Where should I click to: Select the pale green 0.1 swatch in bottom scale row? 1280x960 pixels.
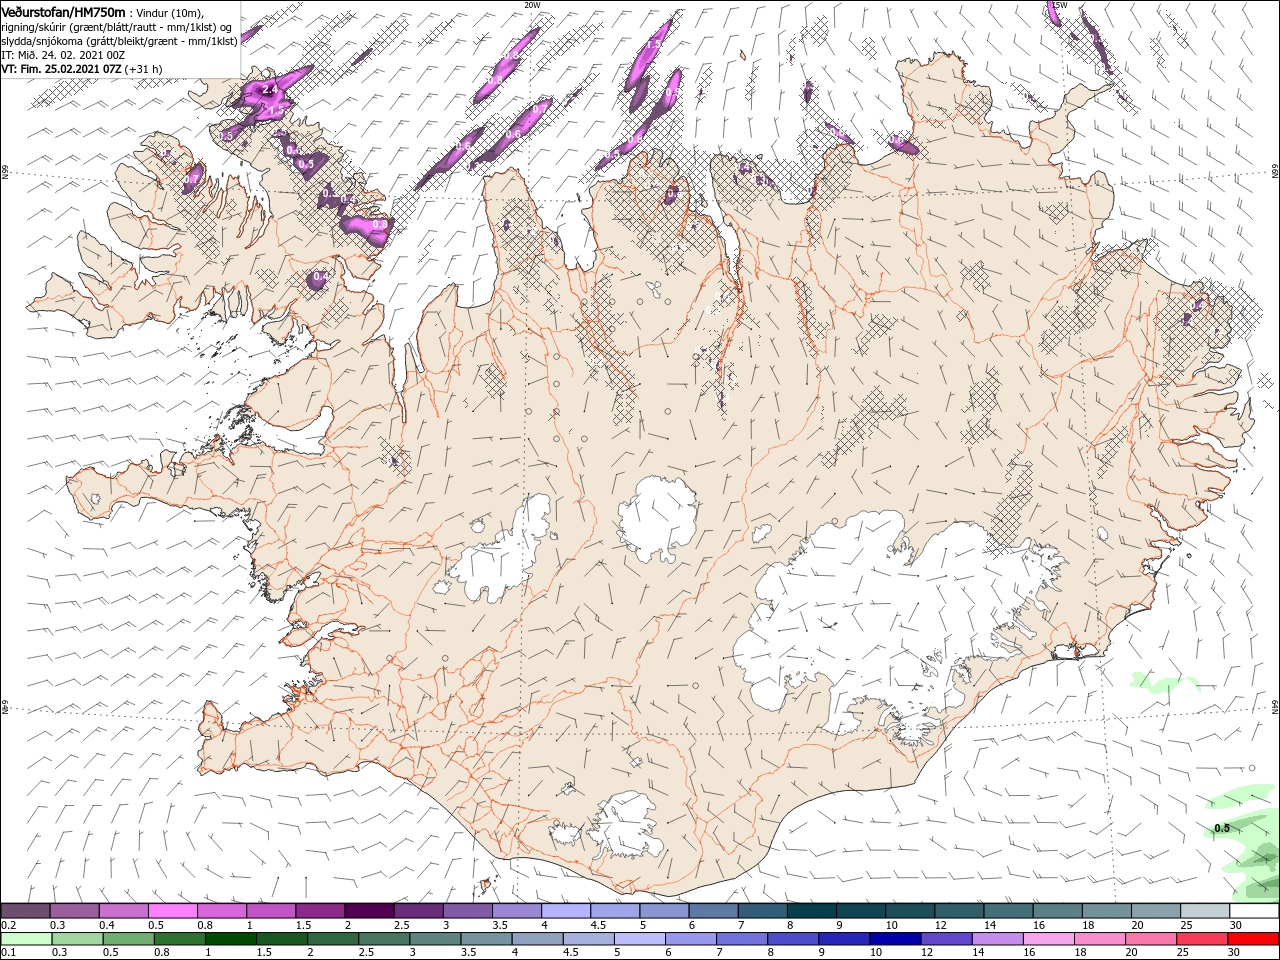[27, 938]
